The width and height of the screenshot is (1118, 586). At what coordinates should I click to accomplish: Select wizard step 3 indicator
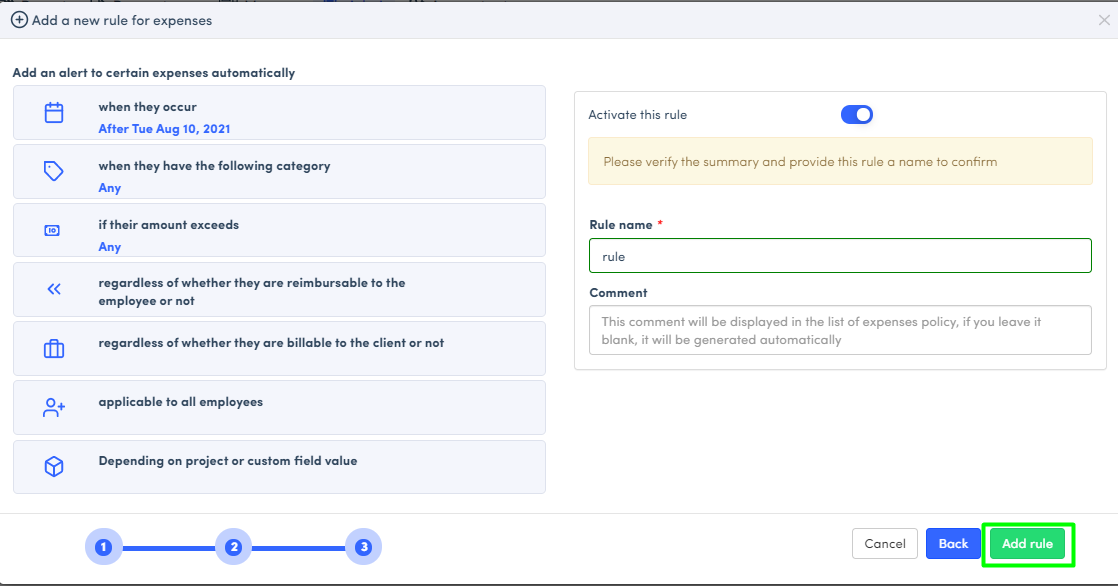click(363, 547)
